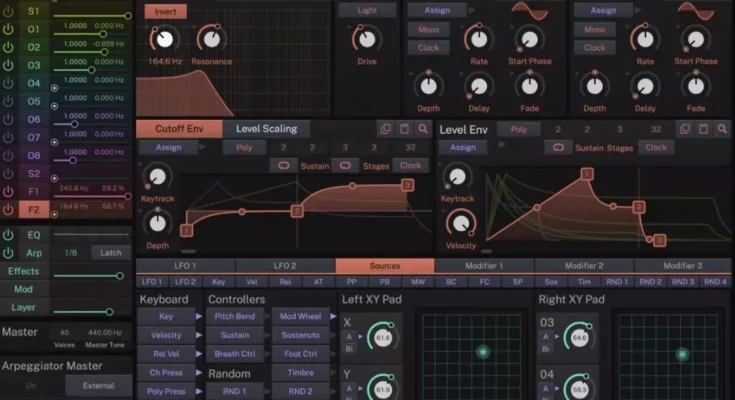The width and height of the screenshot is (735, 400).
Task: Toggle the filter Invert button
Action: (165, 11)
